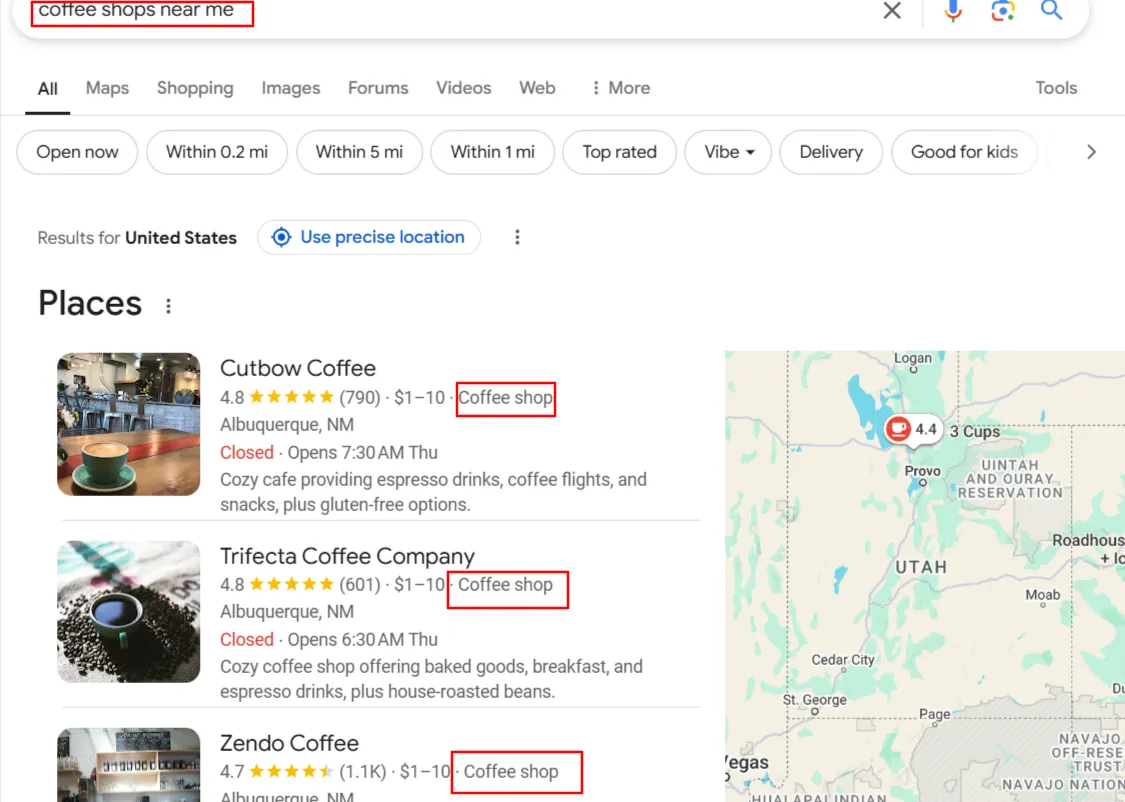The width and height of the screenshot is (1125, 802).
Task: Enable the Good for kids filter
Action: click(x=963, y=152)
